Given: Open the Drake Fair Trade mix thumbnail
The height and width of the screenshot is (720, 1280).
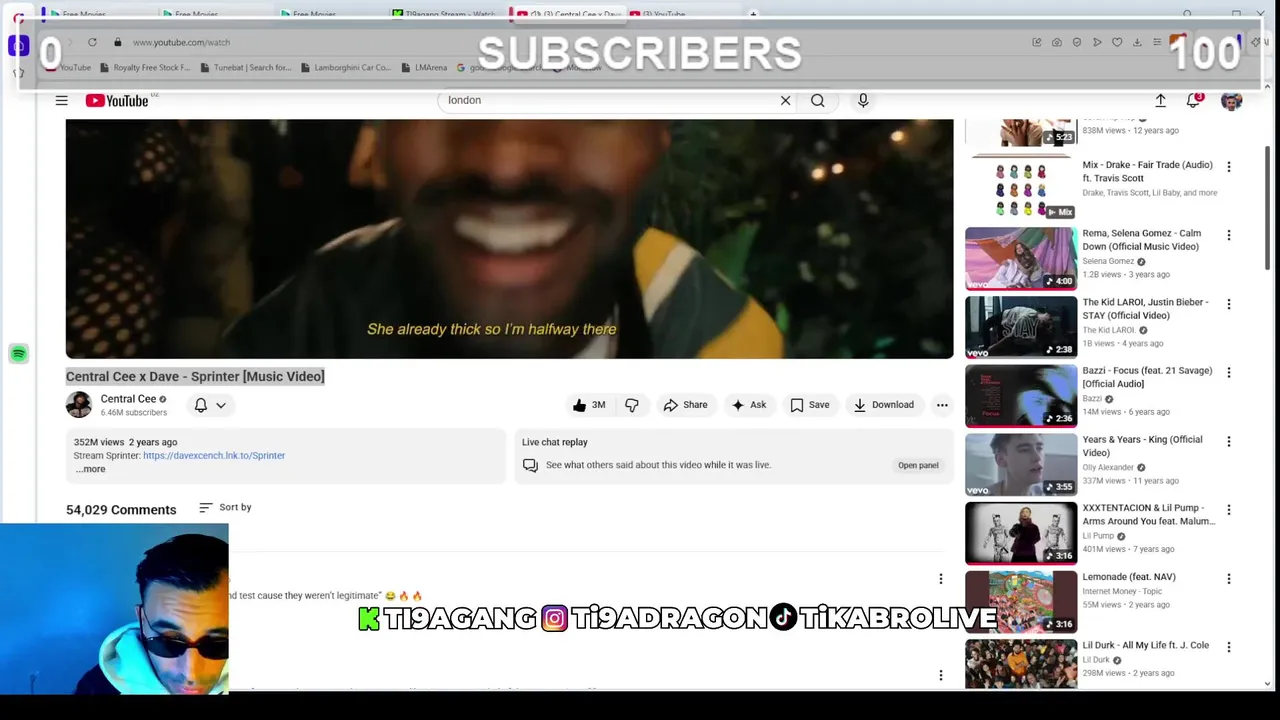Looking at the screenshot, I should 1021,187.
